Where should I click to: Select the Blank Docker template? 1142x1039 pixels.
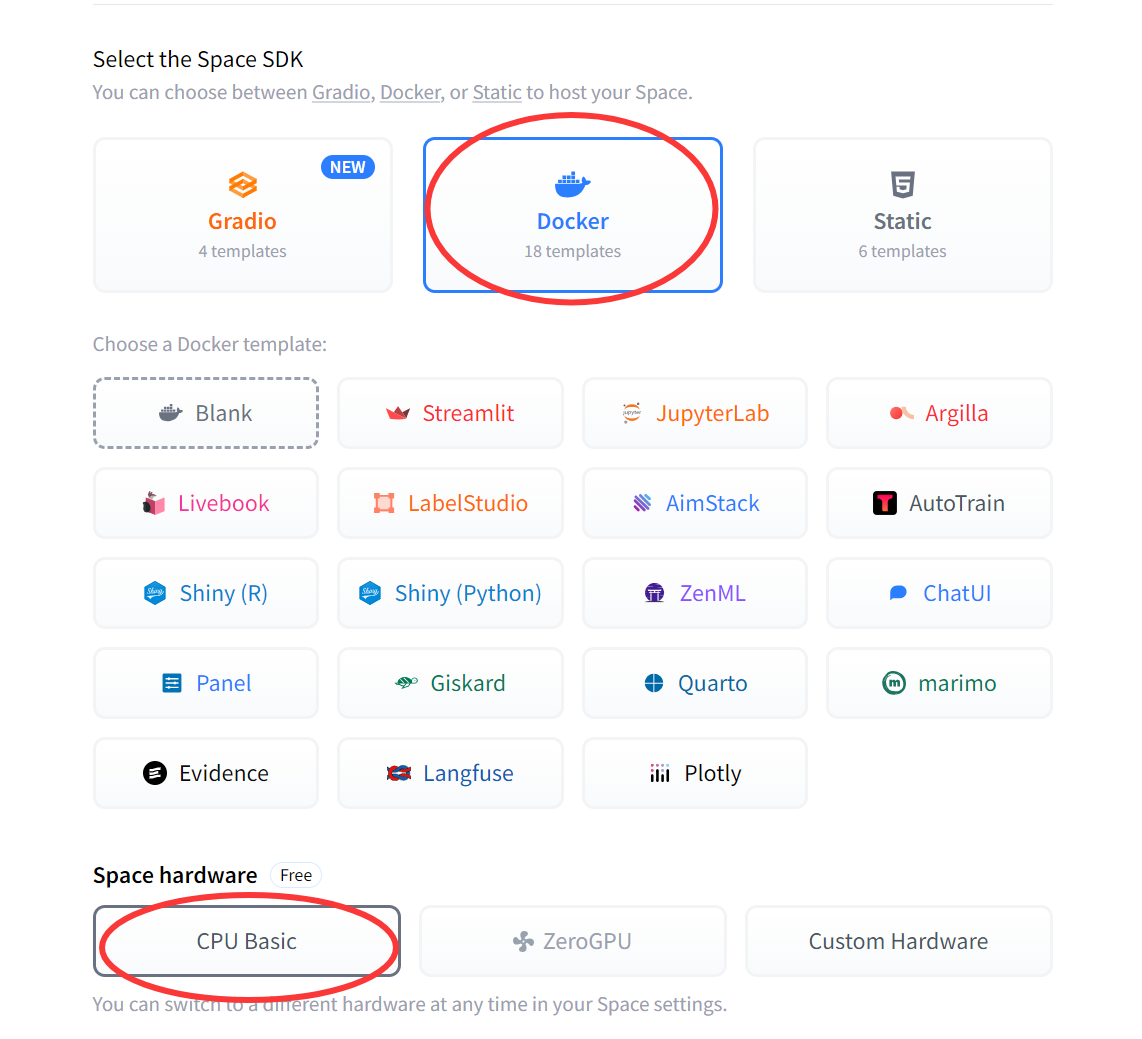point(206,413)
